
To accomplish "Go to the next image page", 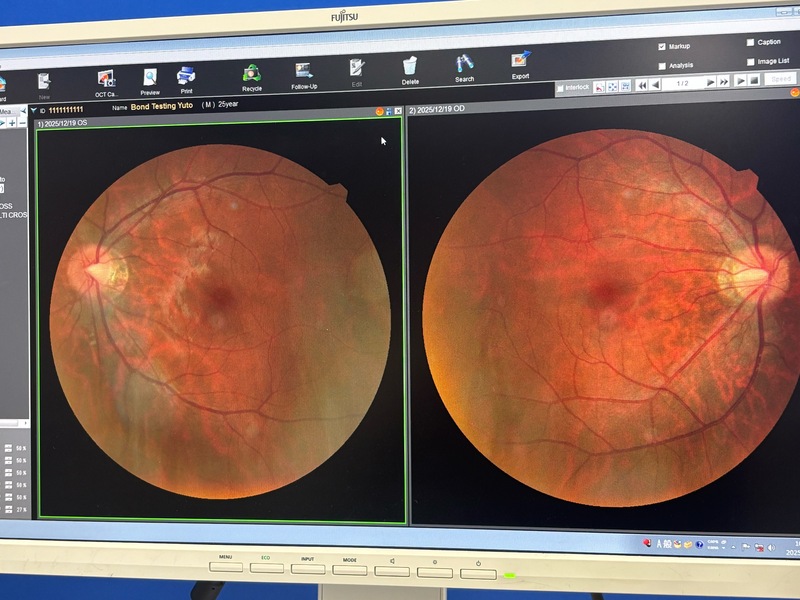I will 712,83.
